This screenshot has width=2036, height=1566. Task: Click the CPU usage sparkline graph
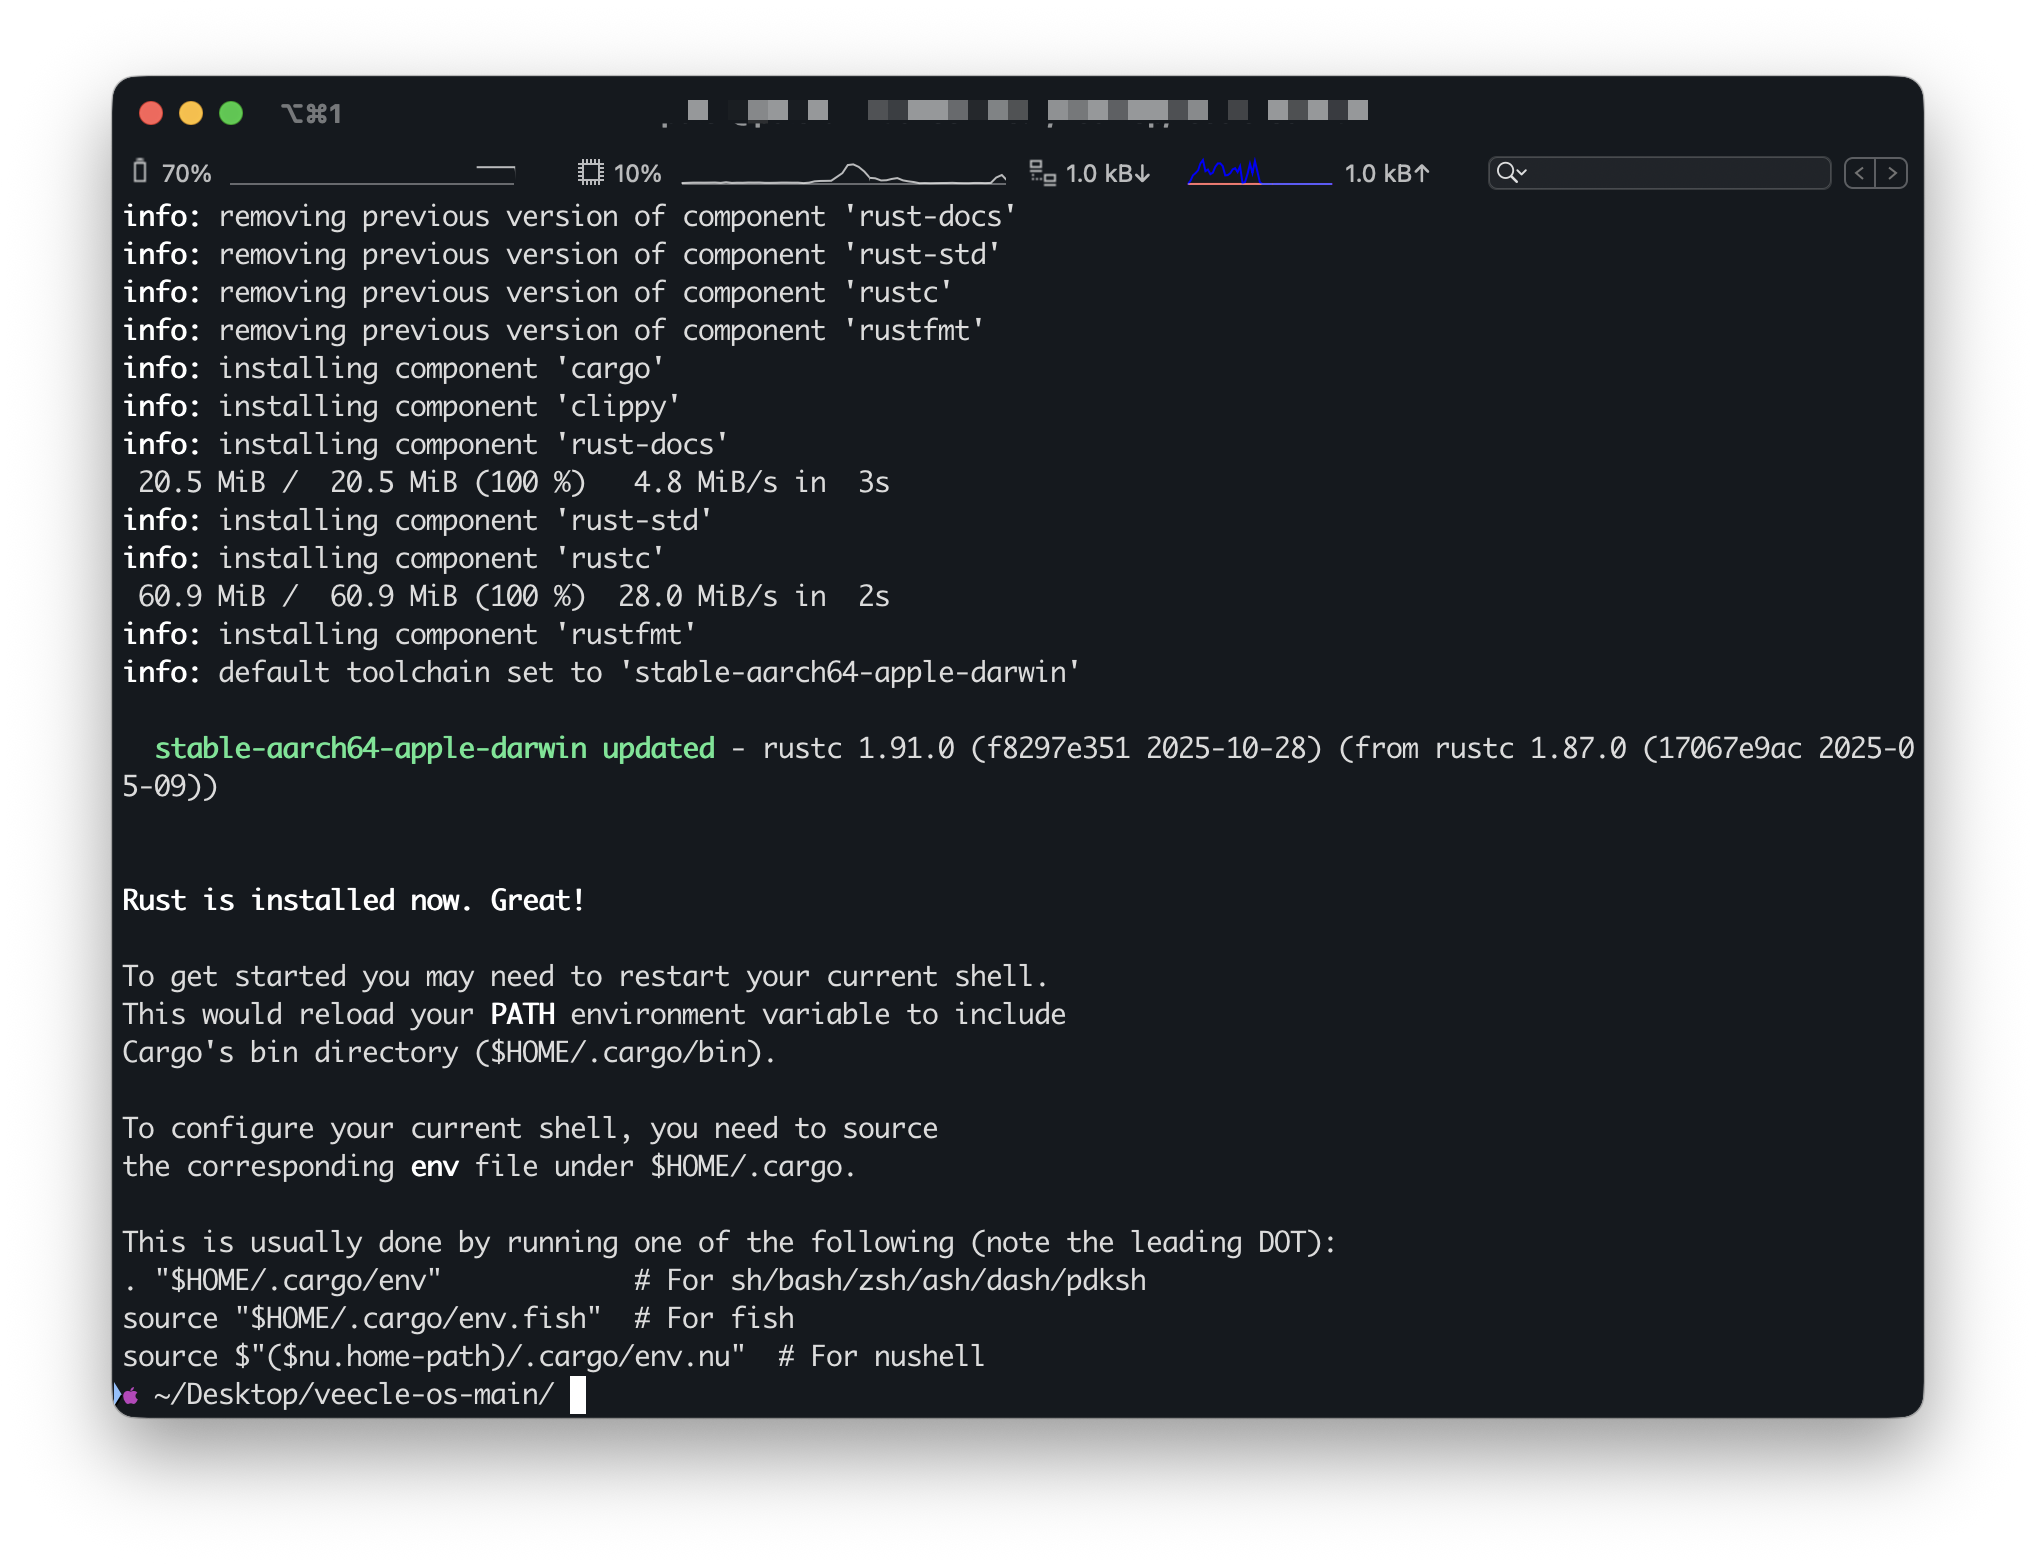pyautogui.click(x=843, y=174)
